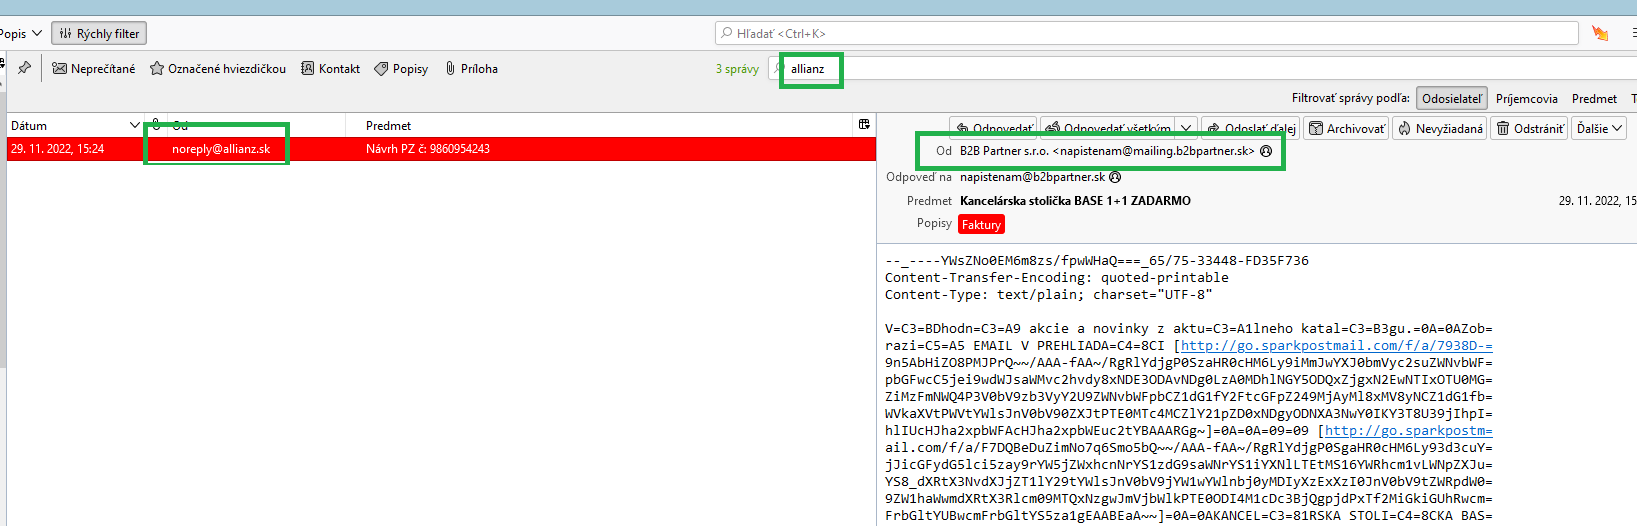Click the attachment paperclip column header
Viewport: 1637px width, 526px height.
click(x=156, y=125)
